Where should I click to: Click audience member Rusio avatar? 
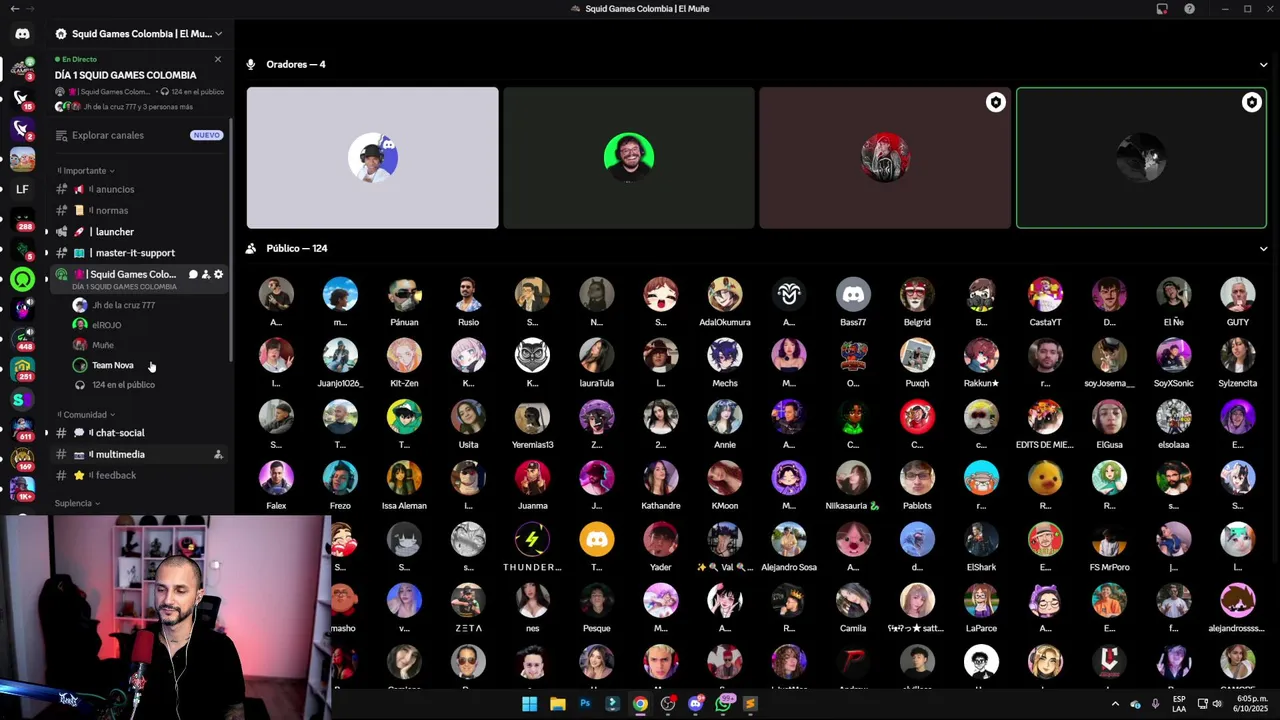tap(468, 295)
